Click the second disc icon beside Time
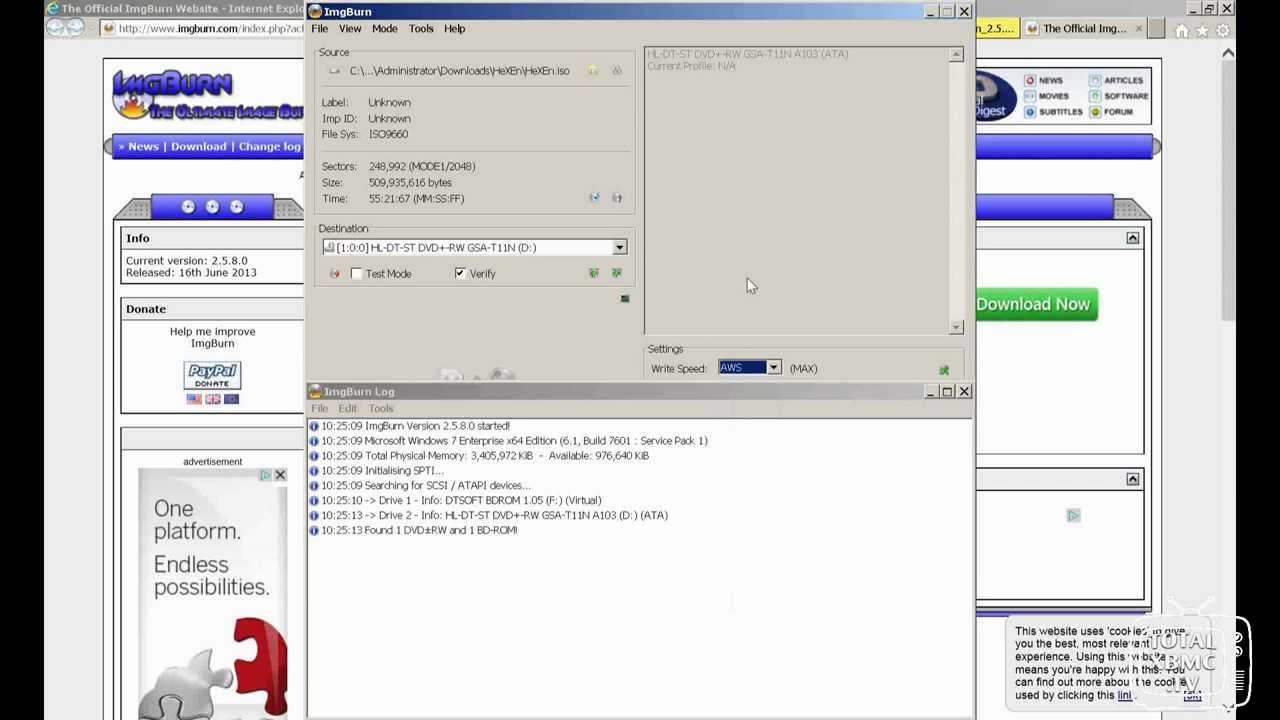Screen dimensions: 1280x720 (617, 198)
